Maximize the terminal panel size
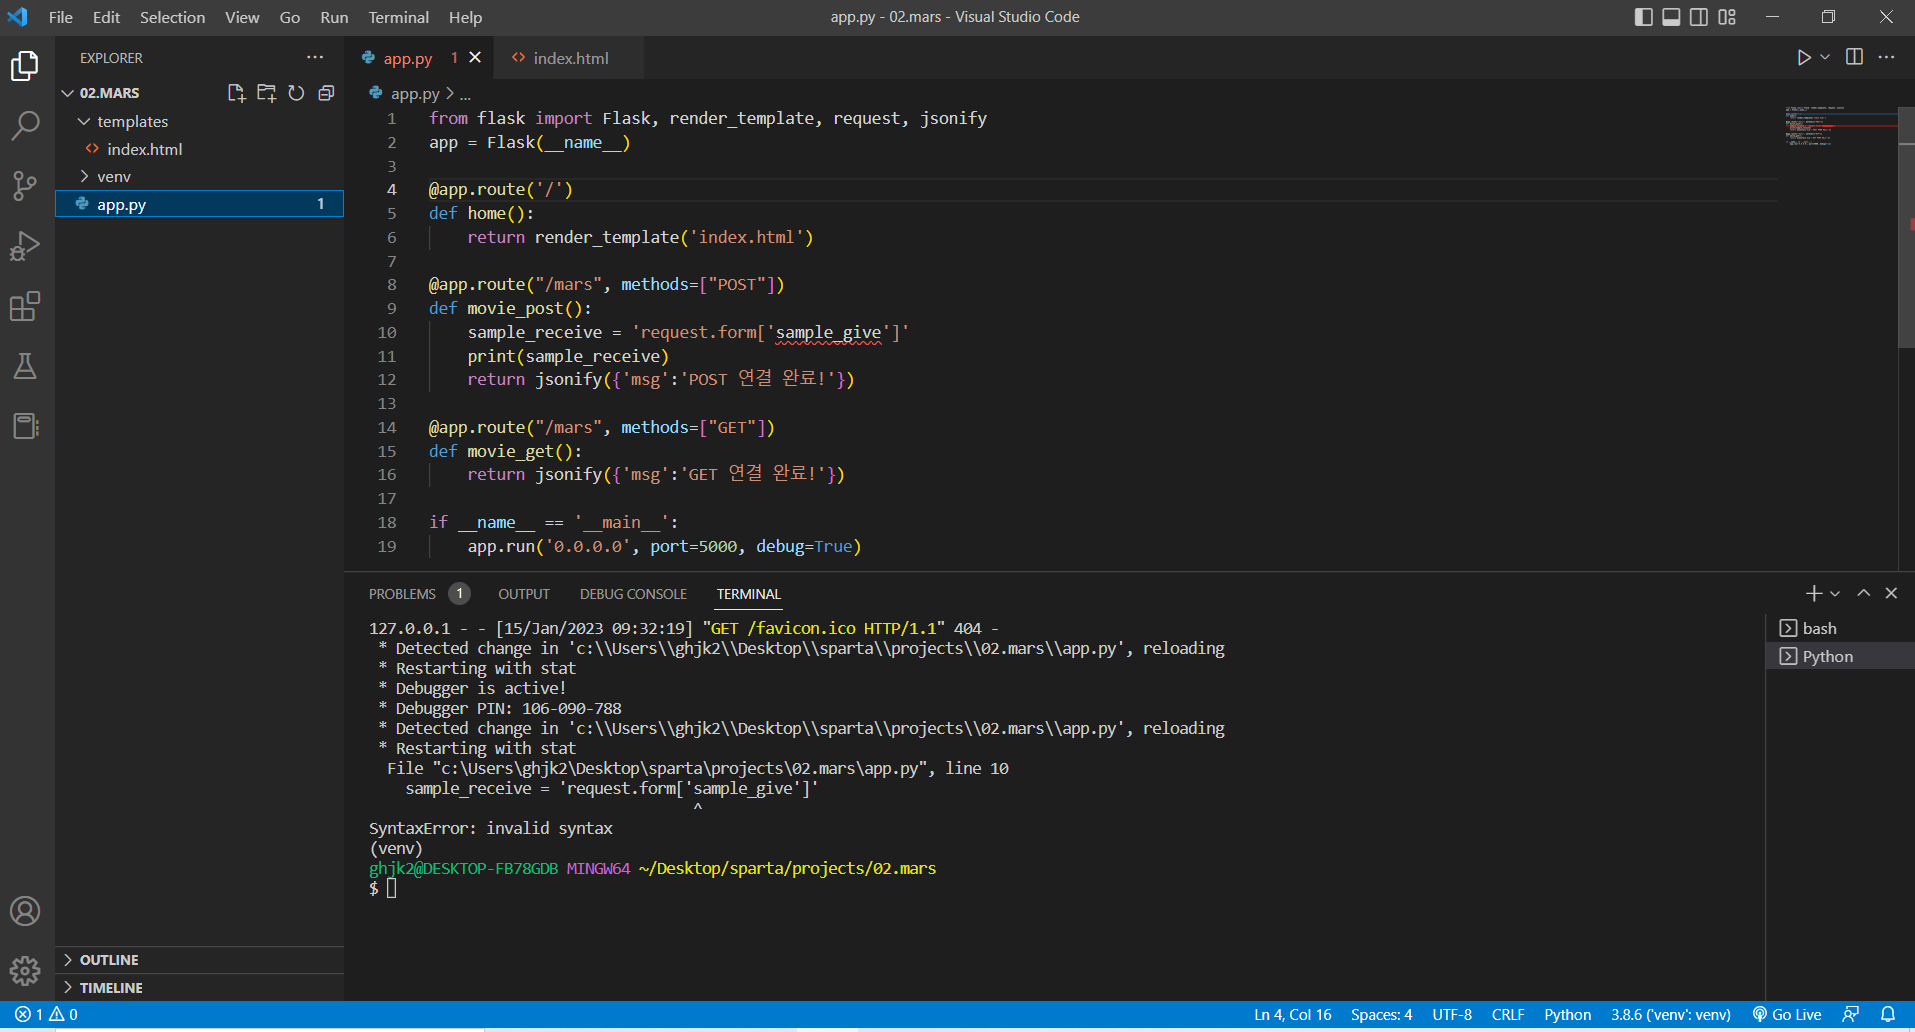The width and height of the screenshot is (1915, 1032). pyautogui.click(x=1863, y=593)
